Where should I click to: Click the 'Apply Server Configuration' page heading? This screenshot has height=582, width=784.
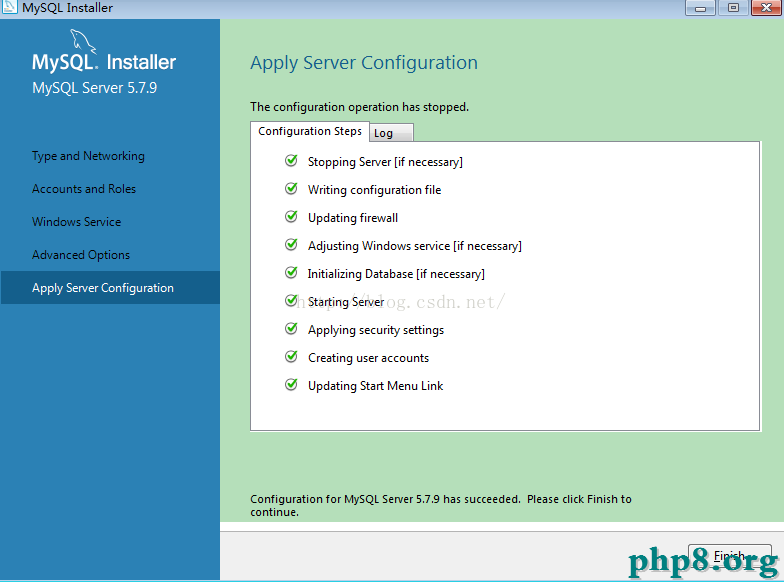[x=364, y=63]
